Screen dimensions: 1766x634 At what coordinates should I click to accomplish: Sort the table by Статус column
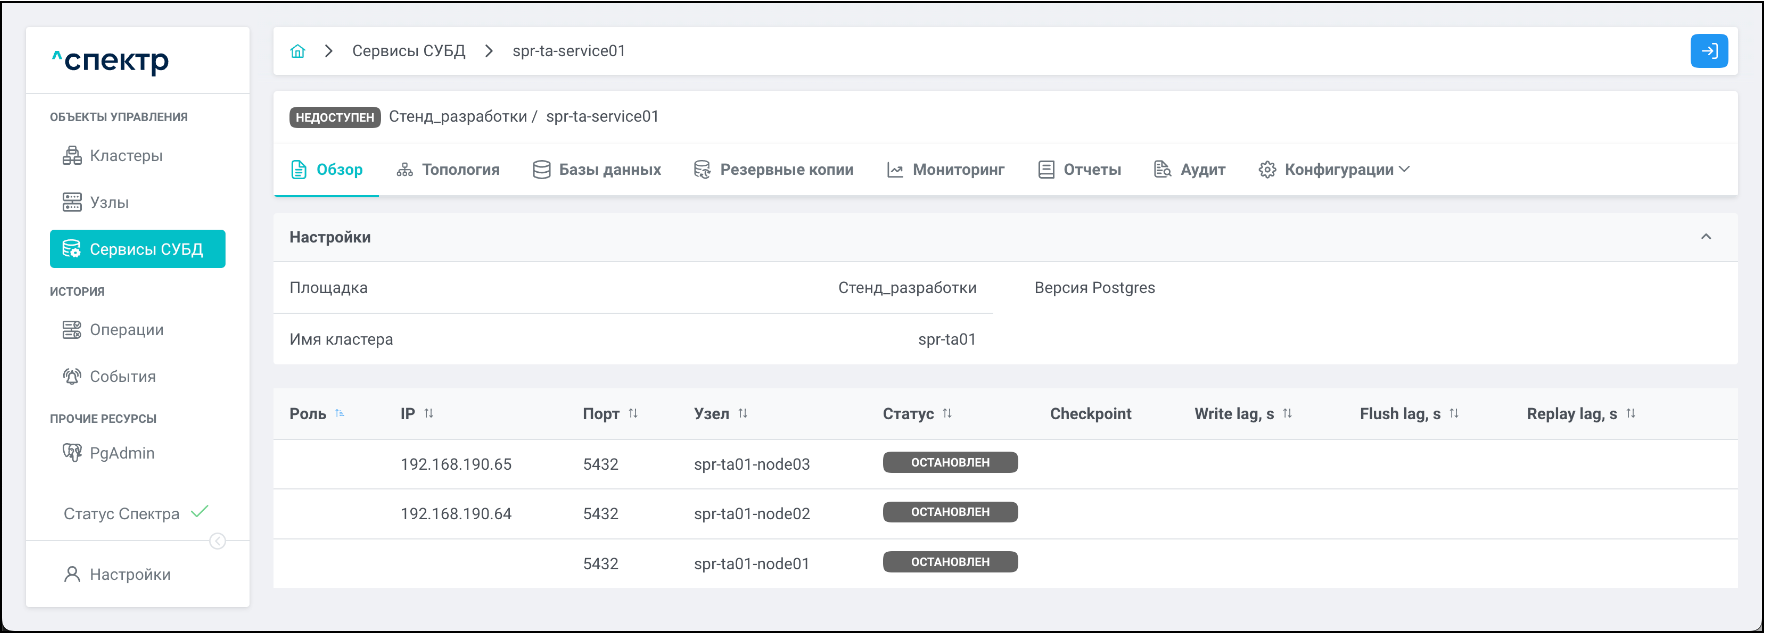[x=947, y=414]
